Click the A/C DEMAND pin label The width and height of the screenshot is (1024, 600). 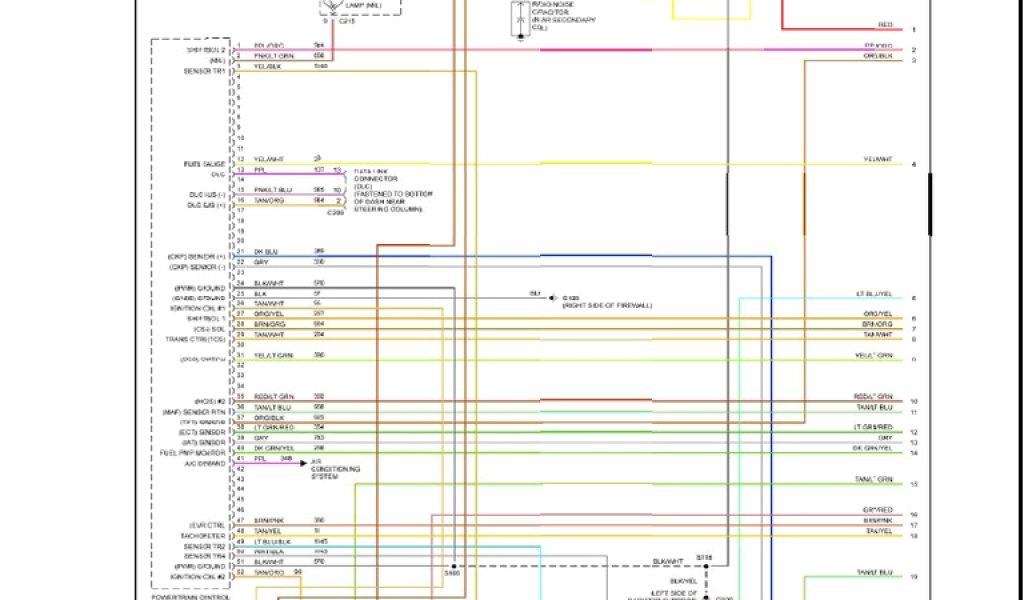pyautogui.click(x=206, y=463)
